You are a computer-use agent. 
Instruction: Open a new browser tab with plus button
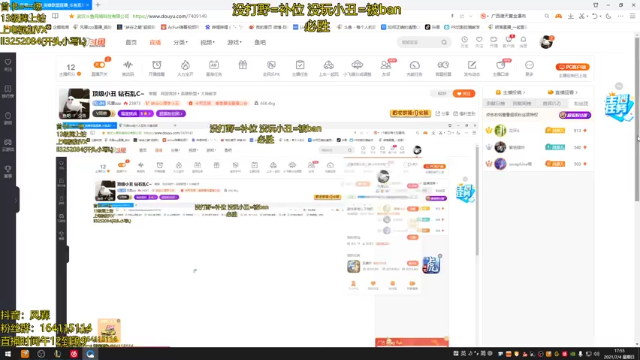click(98, 5)
